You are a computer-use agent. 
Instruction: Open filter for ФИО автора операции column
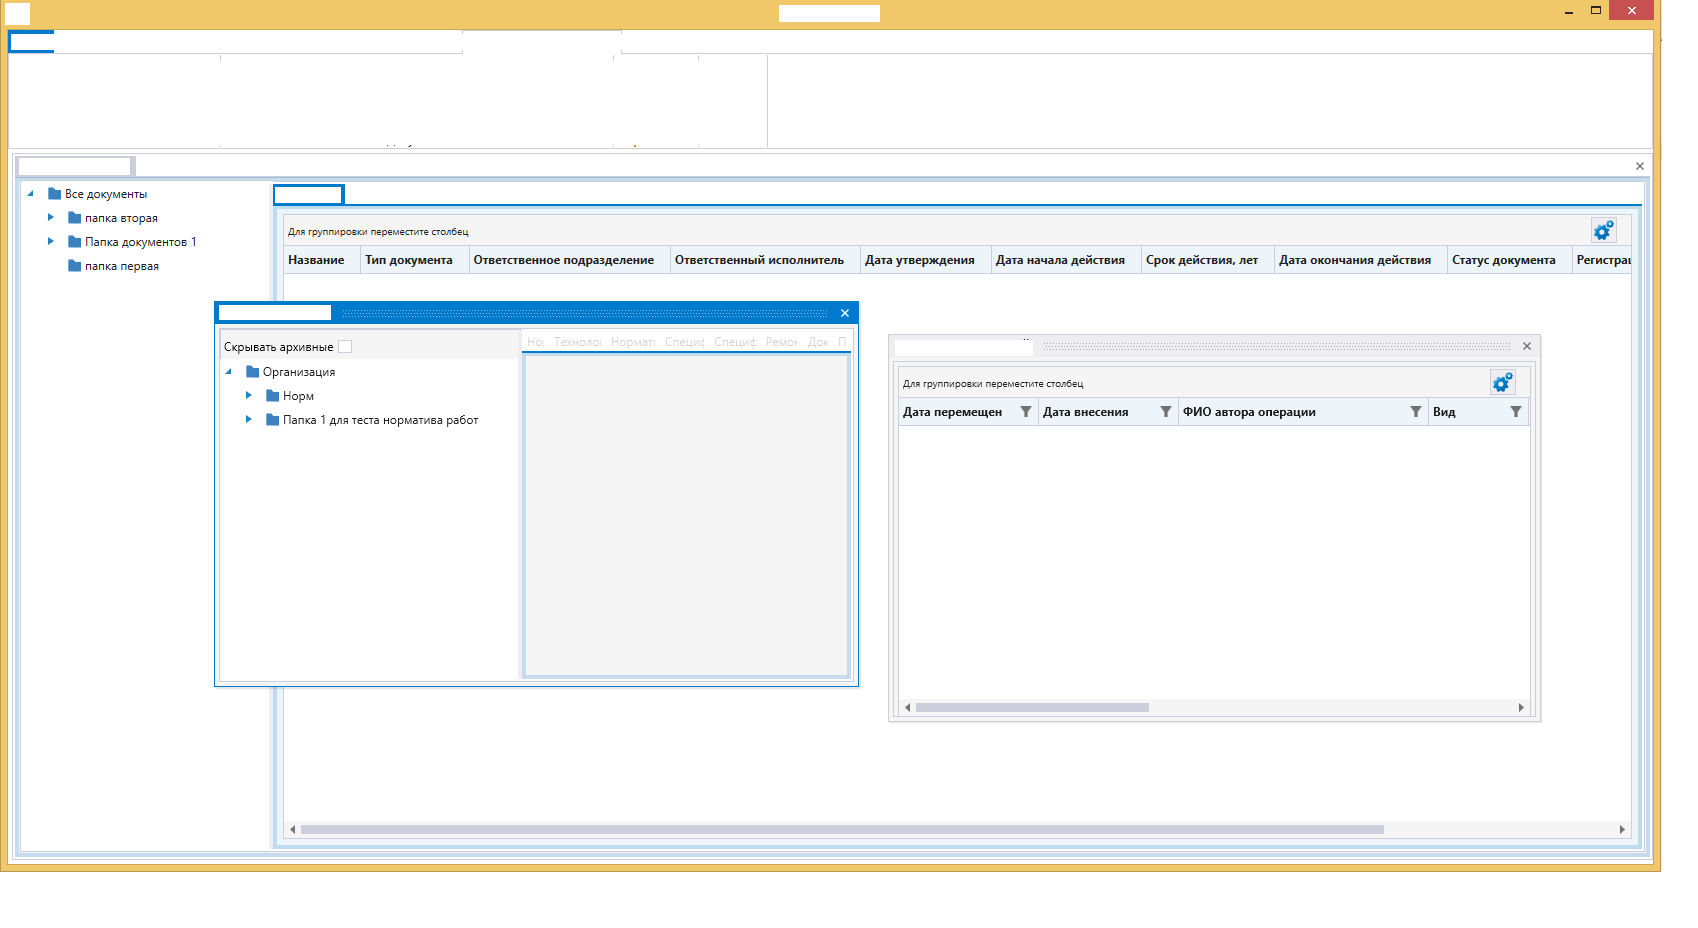[1415, 412]
